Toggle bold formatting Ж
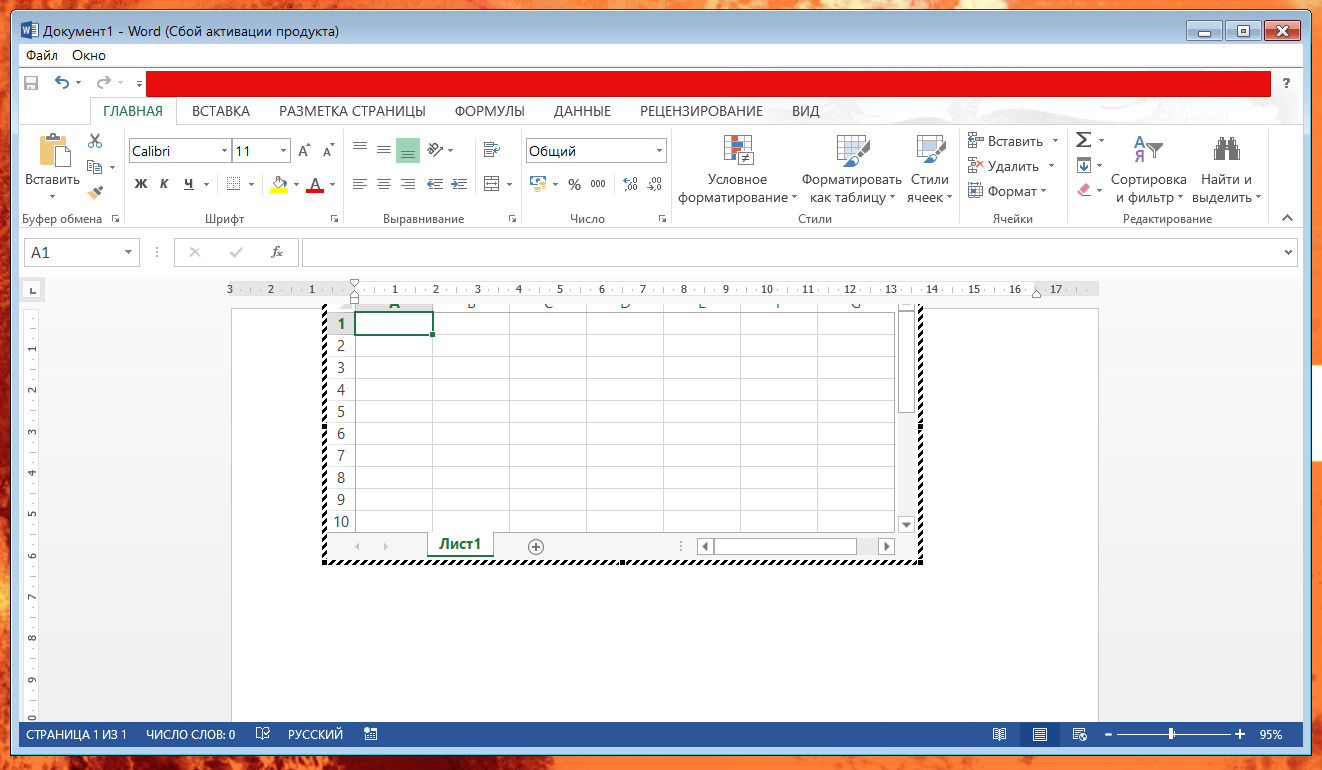 coord(141,184)
